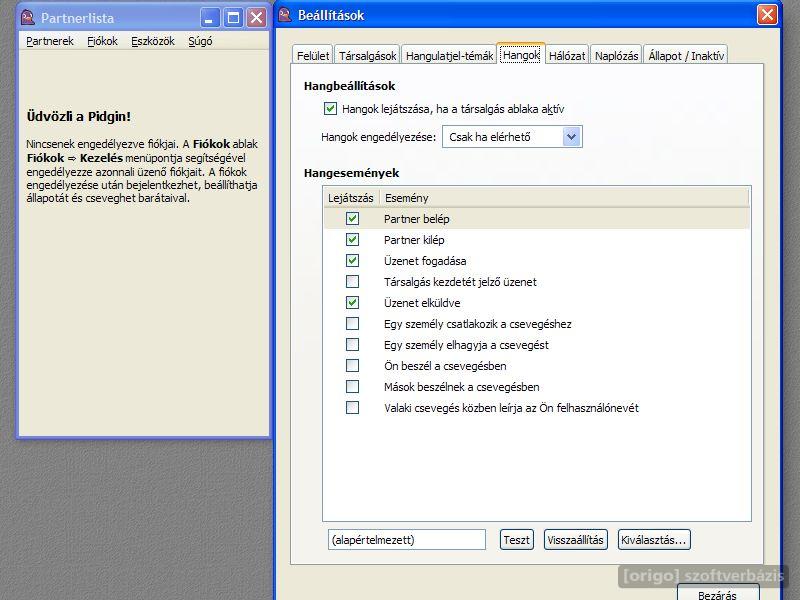Toggle 'Hangok lejátszása, ha a társalgás ablaka aktív' checkbox

click(330, 108)
